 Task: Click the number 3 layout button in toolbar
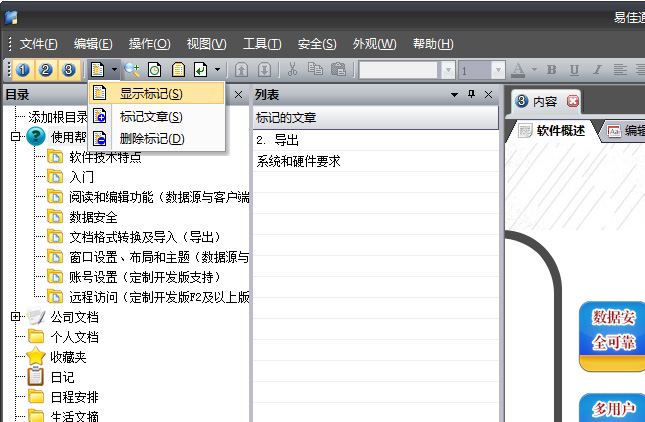pyautogui.click(x=68, y=70)
